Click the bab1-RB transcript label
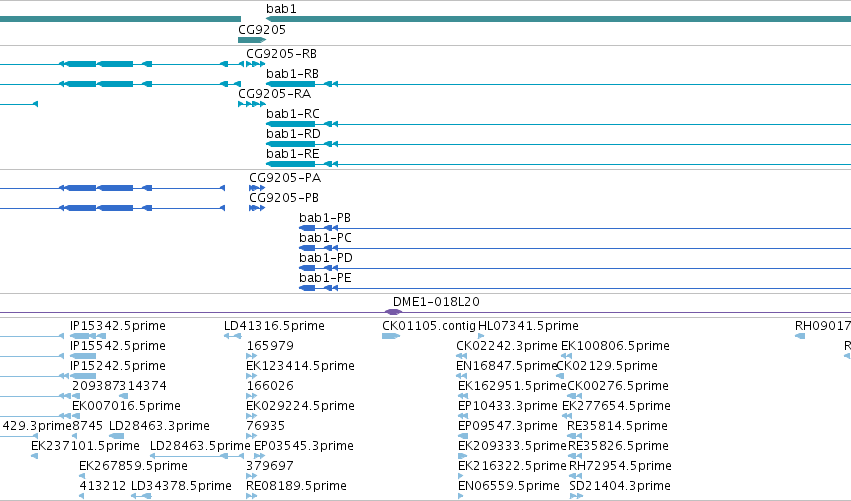 click(x=292, y=74)
